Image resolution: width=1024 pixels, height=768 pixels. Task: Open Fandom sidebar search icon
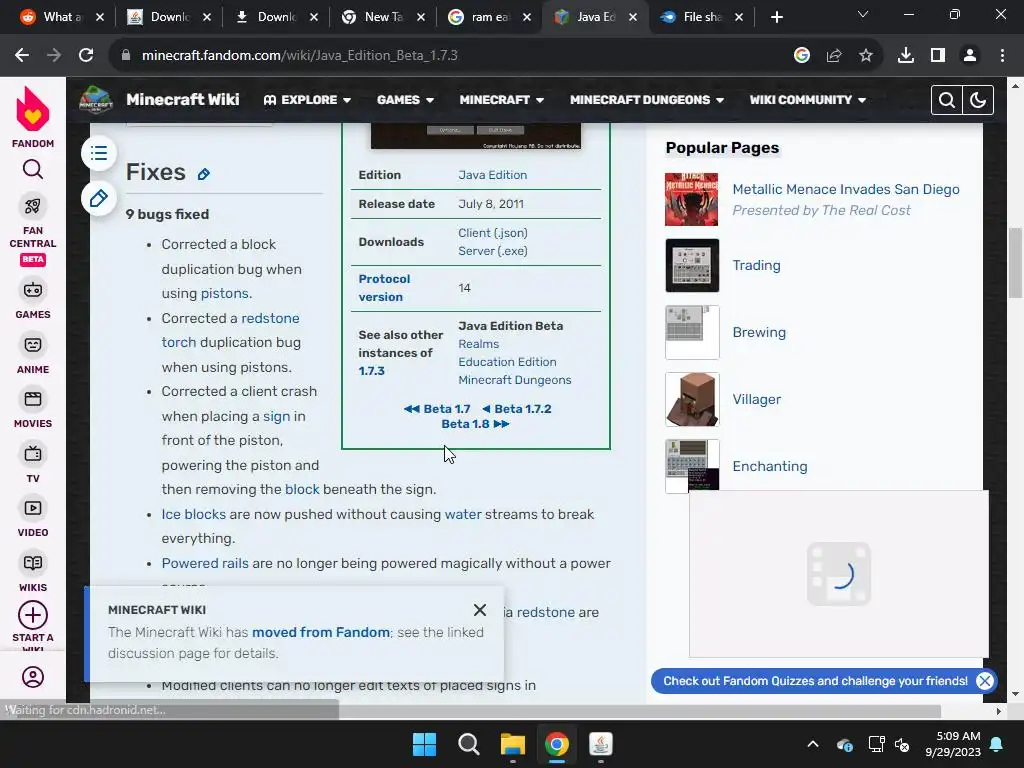click(x=33, y=169)
